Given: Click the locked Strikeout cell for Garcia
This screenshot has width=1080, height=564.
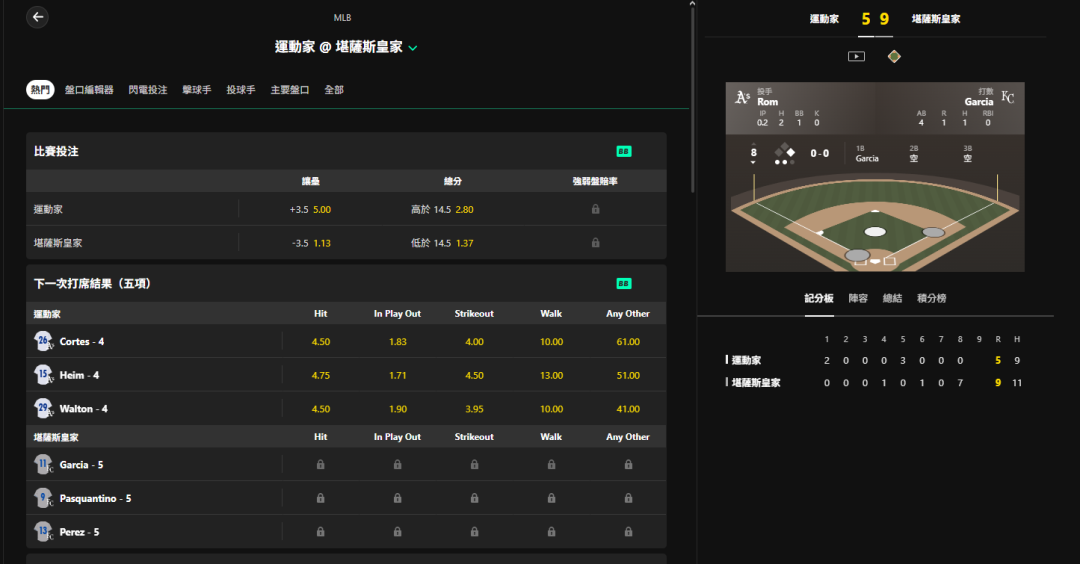Looking at the screenshot, I should click(x=475, y=465).
